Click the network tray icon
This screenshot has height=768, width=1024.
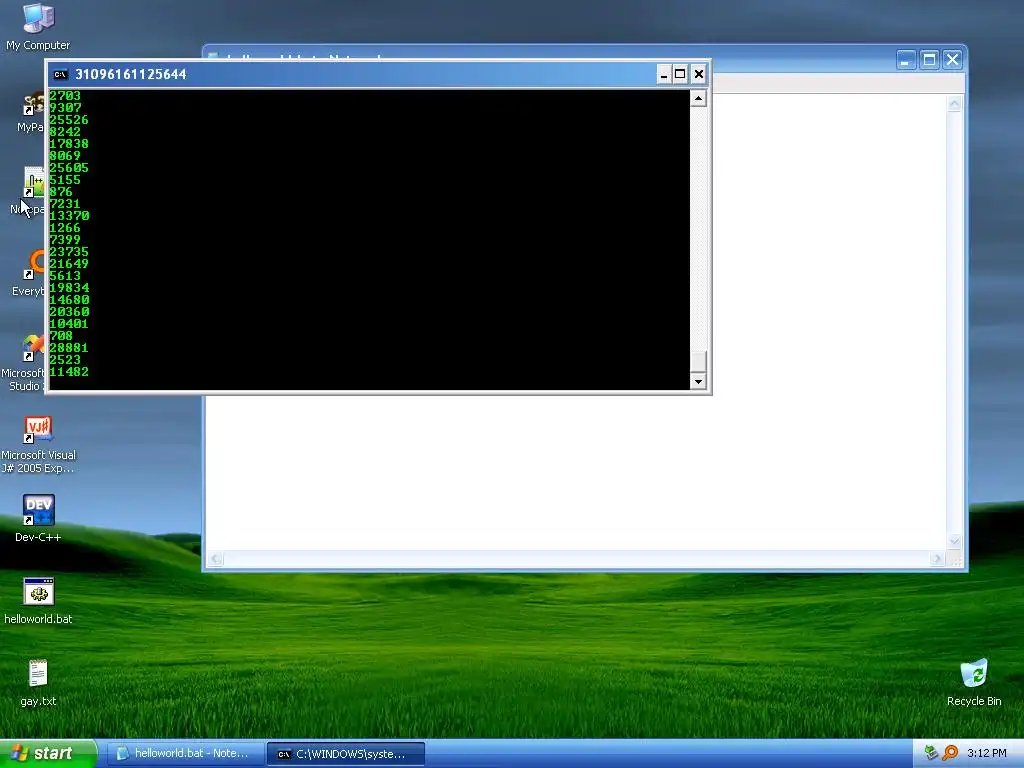(931, 753)
